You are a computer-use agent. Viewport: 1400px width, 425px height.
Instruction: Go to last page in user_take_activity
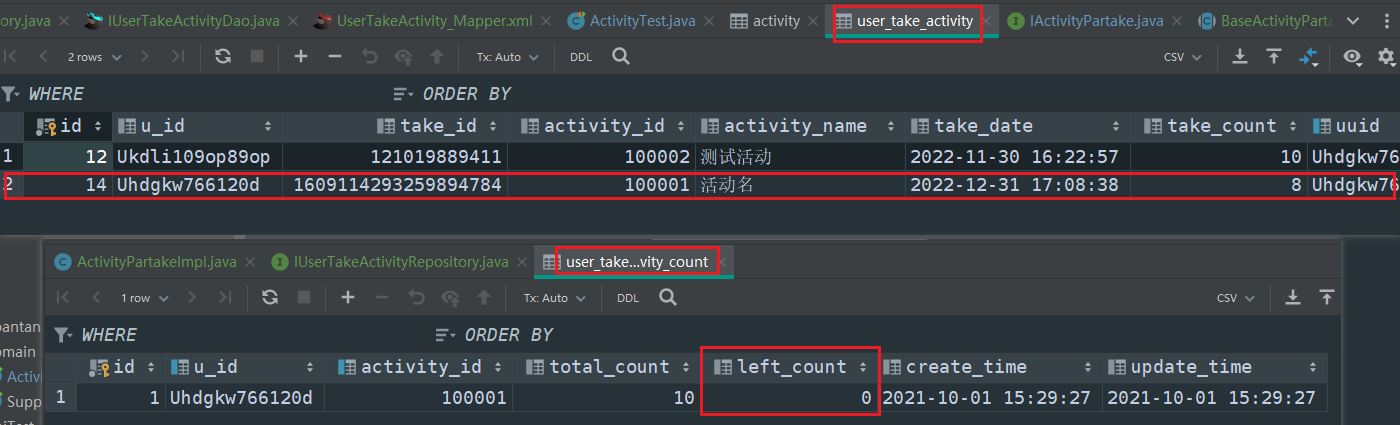(x=178, y=57)
